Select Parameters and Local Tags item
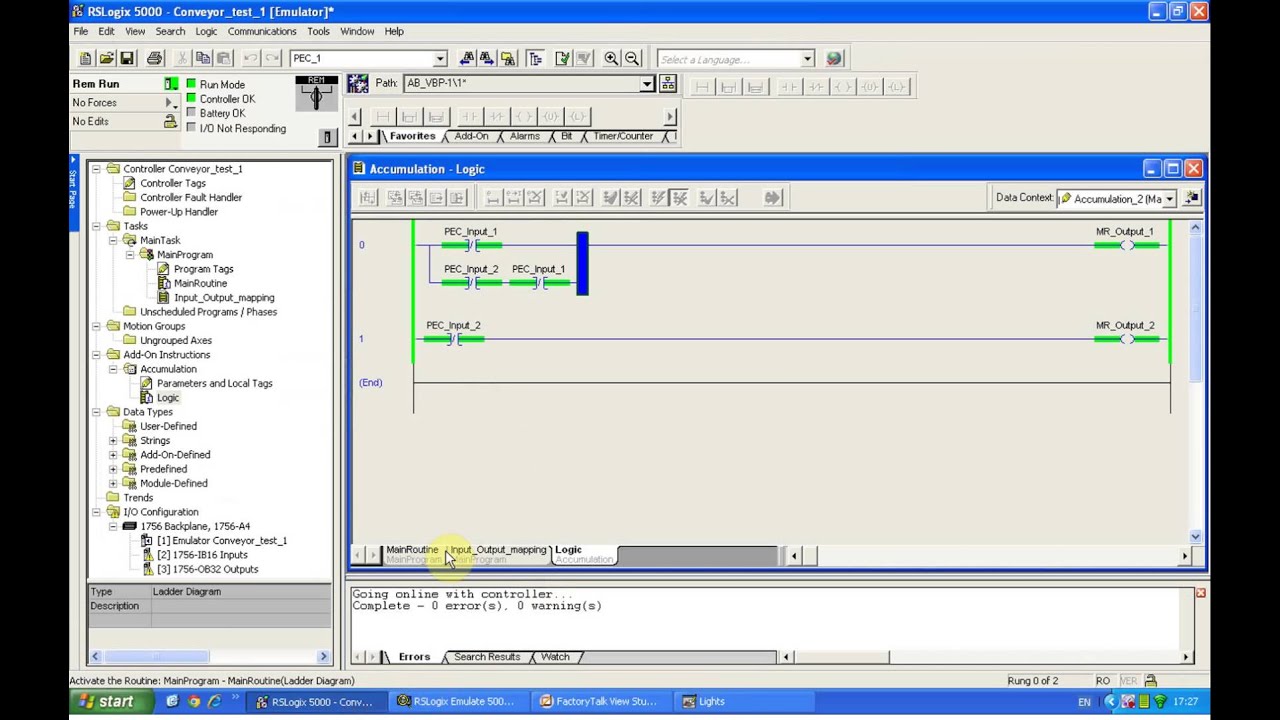This screenshot has width=1280, height=720. click(x=214, y=384)
